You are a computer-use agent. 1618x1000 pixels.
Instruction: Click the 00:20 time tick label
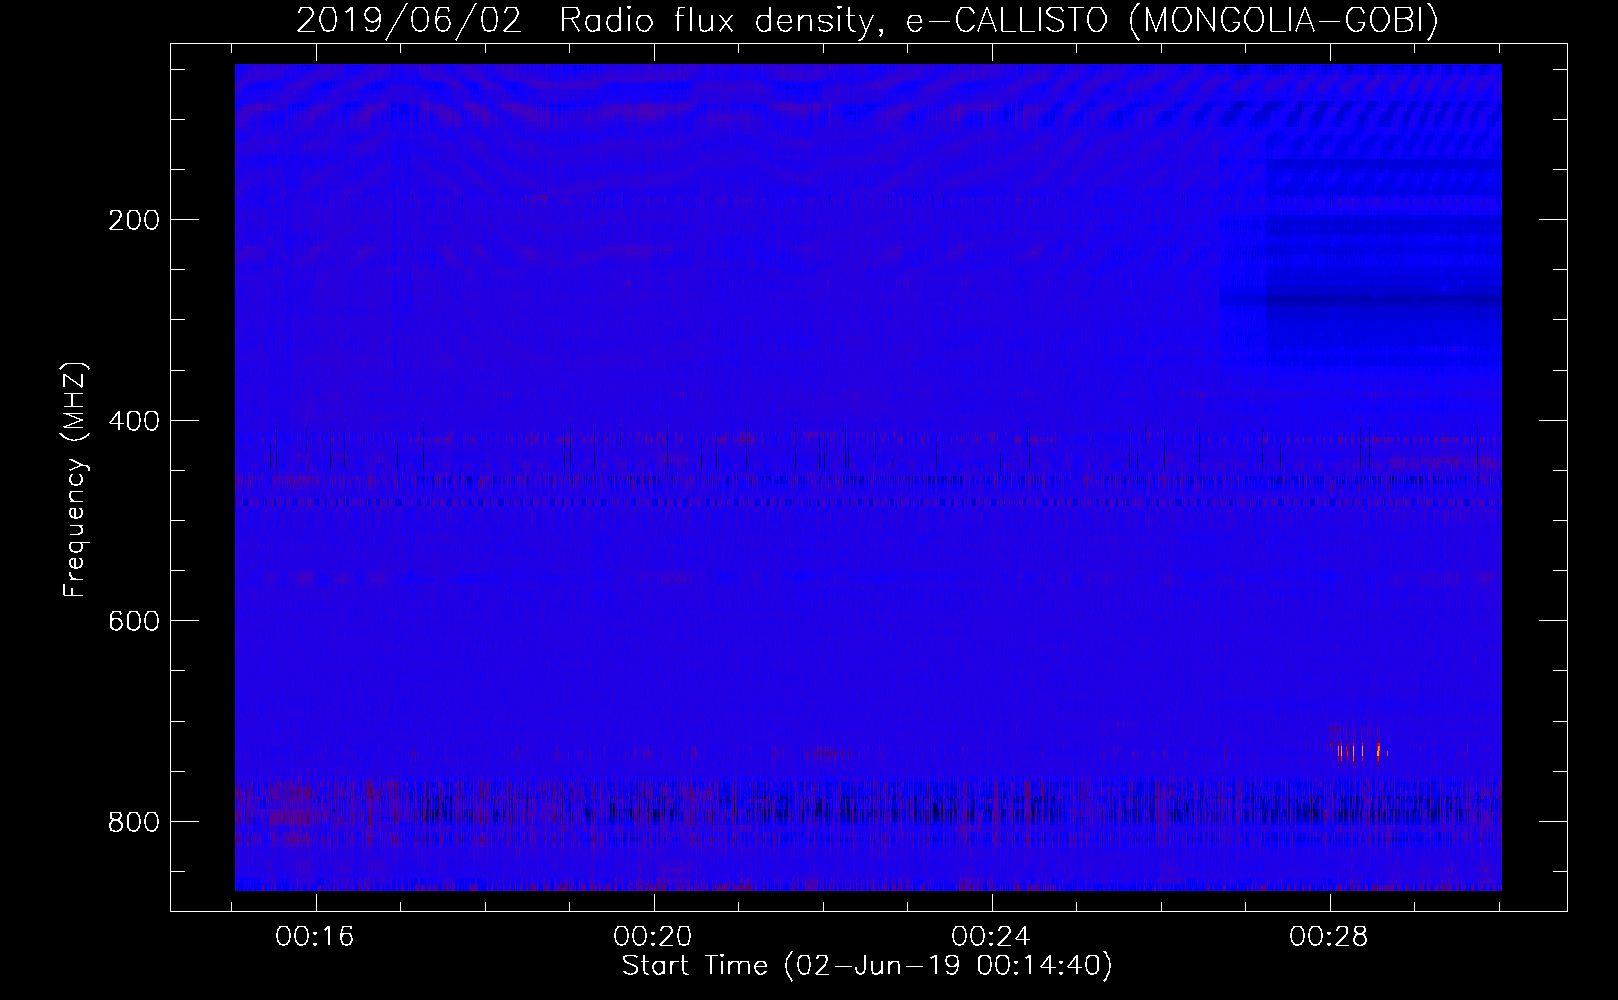[x=654, y=937]
